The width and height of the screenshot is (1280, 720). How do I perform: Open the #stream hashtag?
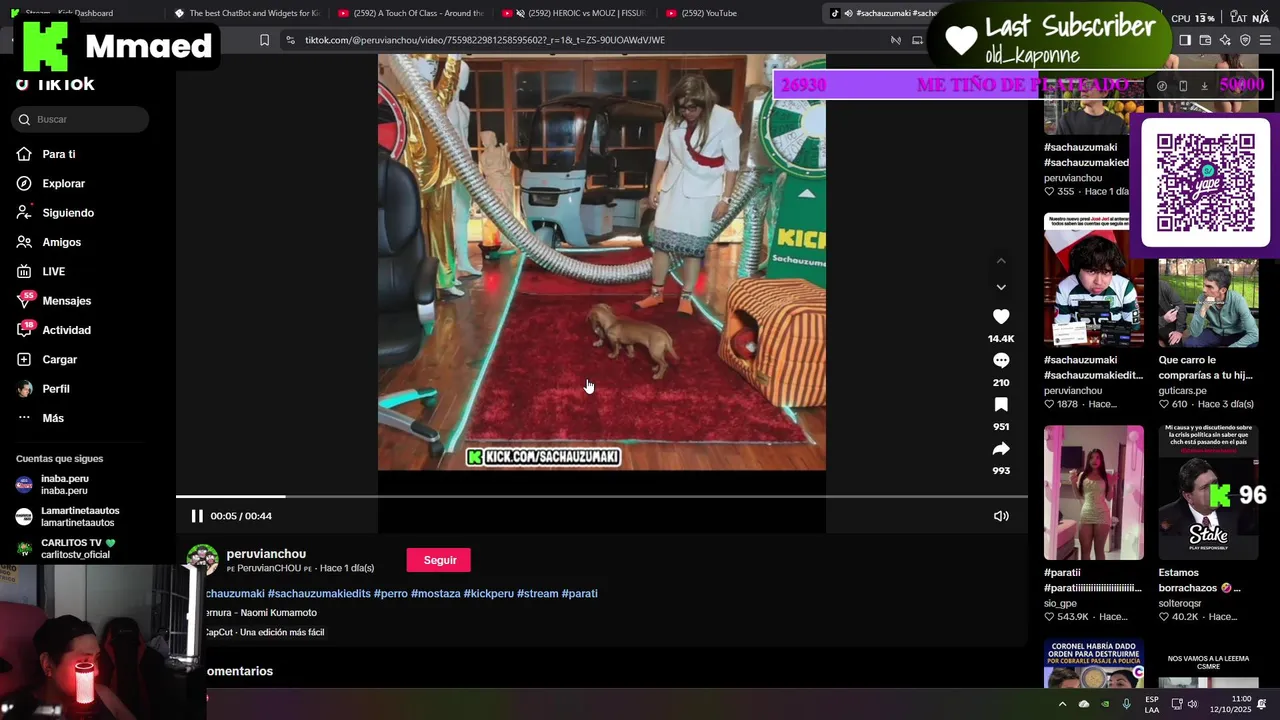538,593
